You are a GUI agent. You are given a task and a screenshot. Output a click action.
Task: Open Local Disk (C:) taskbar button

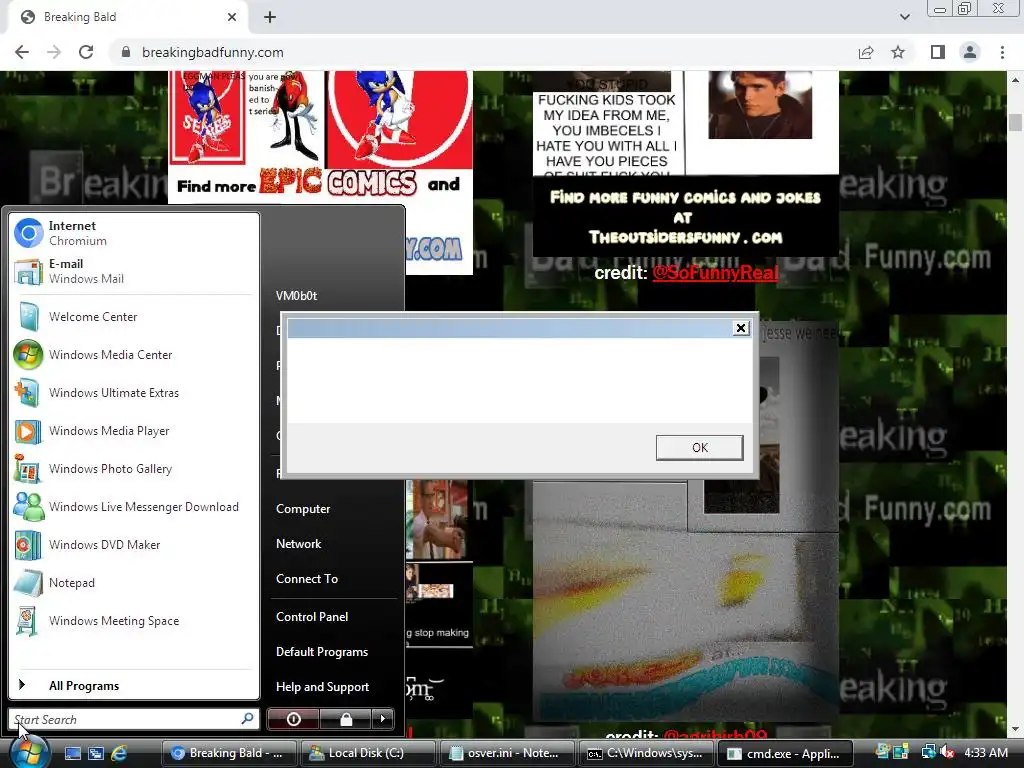368,753
